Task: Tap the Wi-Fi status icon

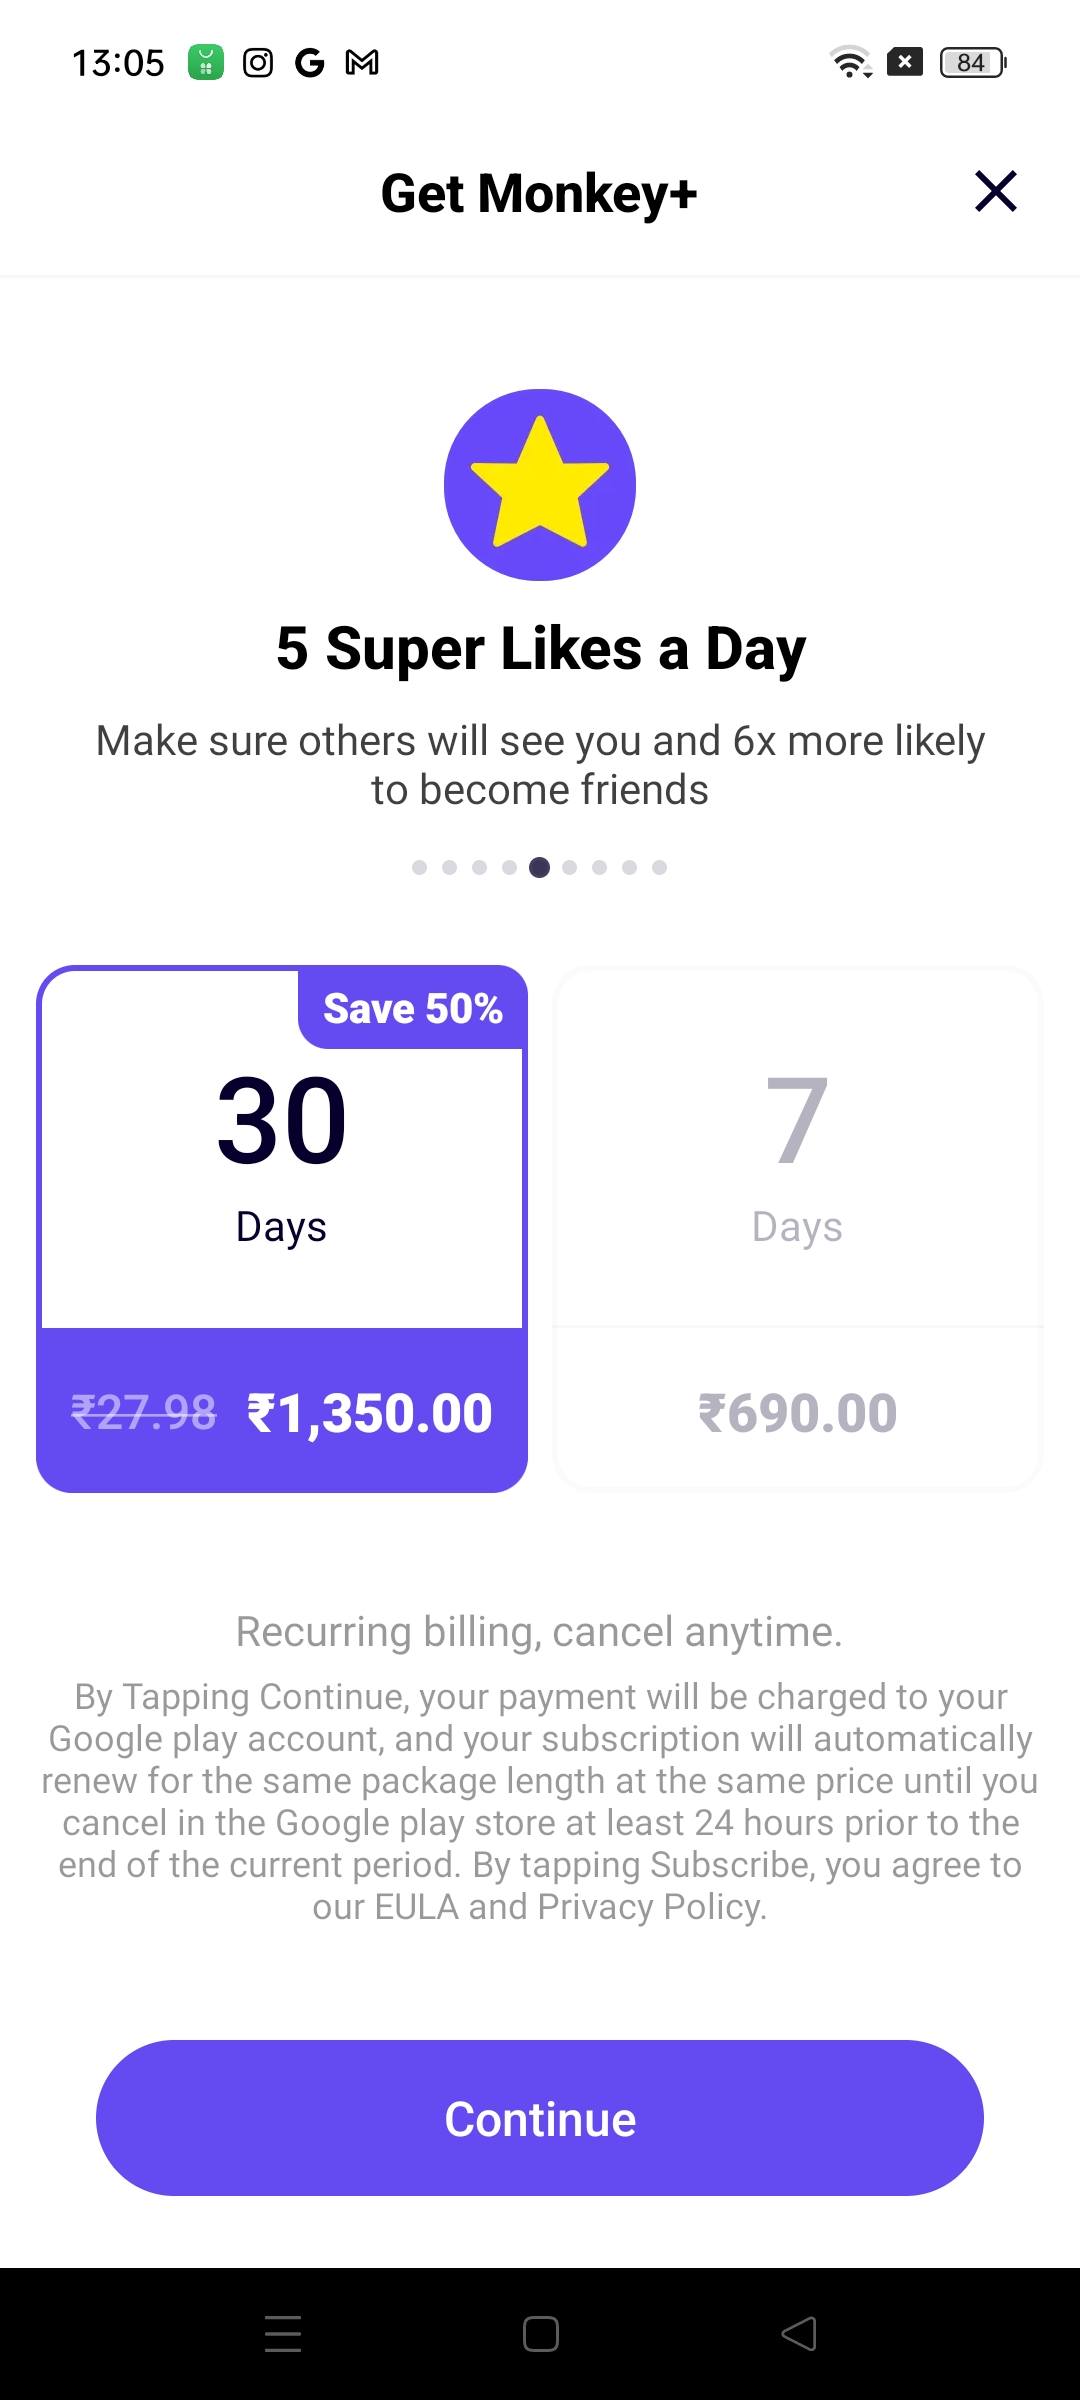Action: click(x=851, y=62)
